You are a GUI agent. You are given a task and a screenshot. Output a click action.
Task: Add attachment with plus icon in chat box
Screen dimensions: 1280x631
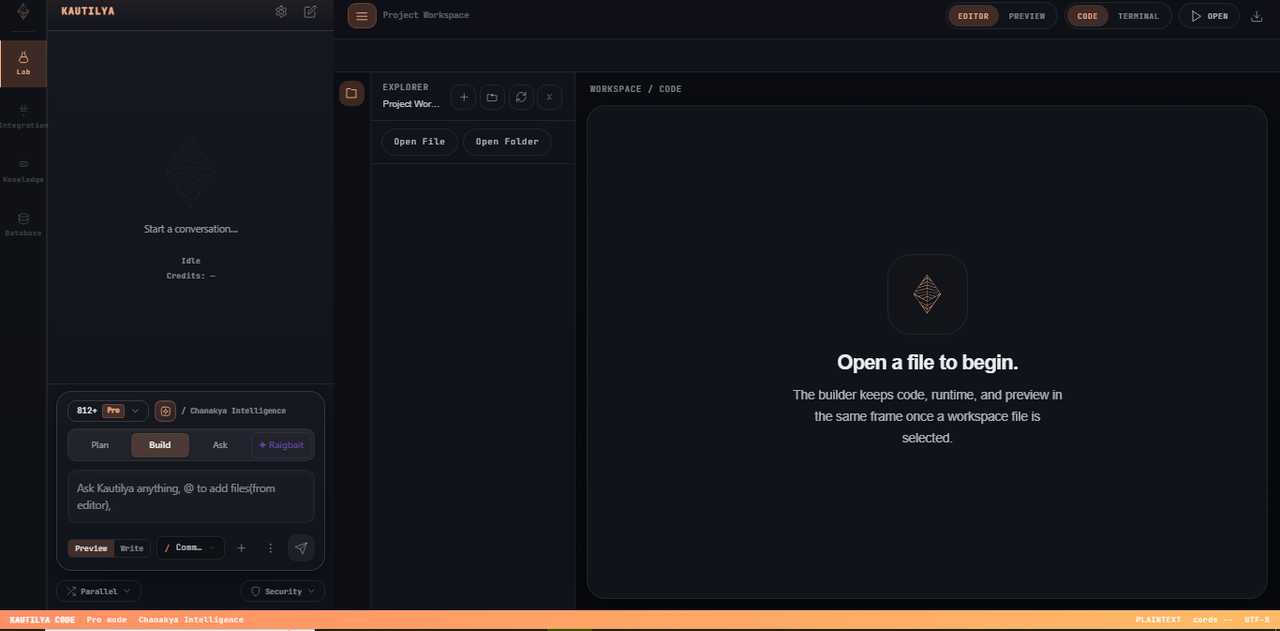(241, 548)
